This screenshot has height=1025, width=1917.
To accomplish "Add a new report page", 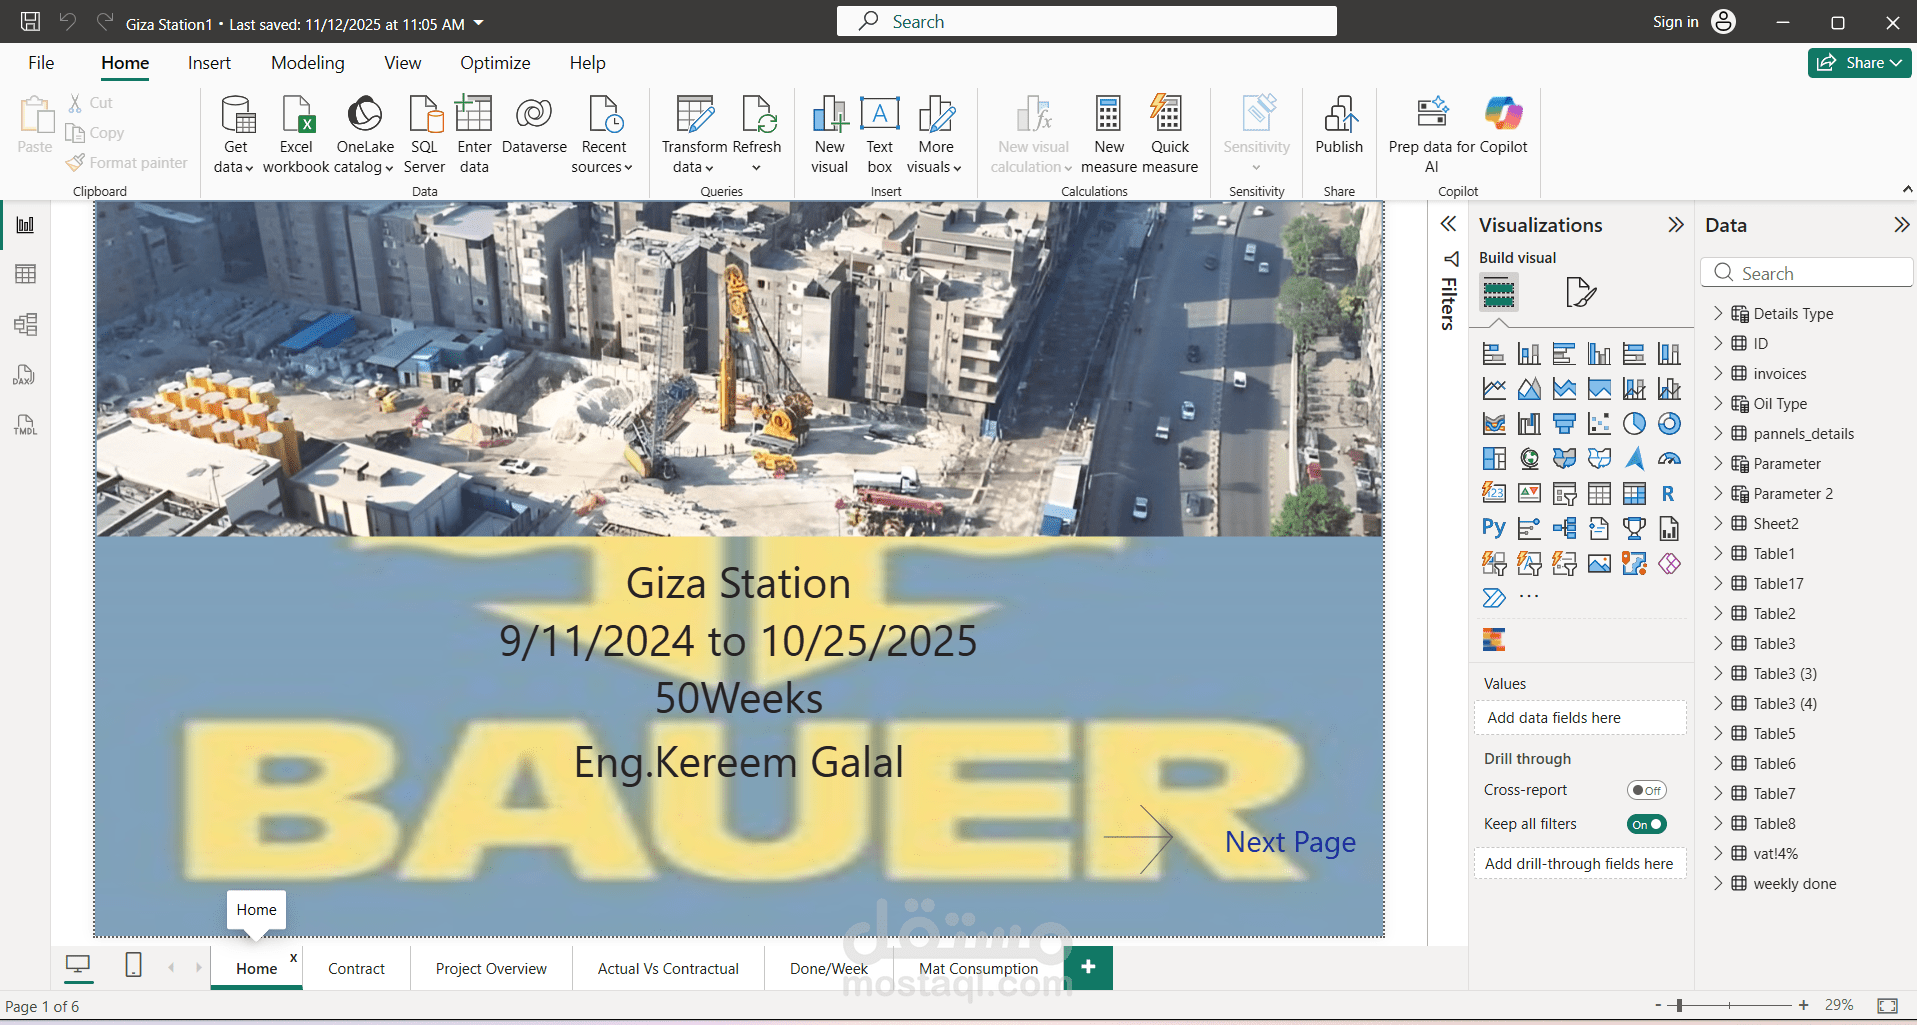I will pyautogui.click(x=1088, y=967).
